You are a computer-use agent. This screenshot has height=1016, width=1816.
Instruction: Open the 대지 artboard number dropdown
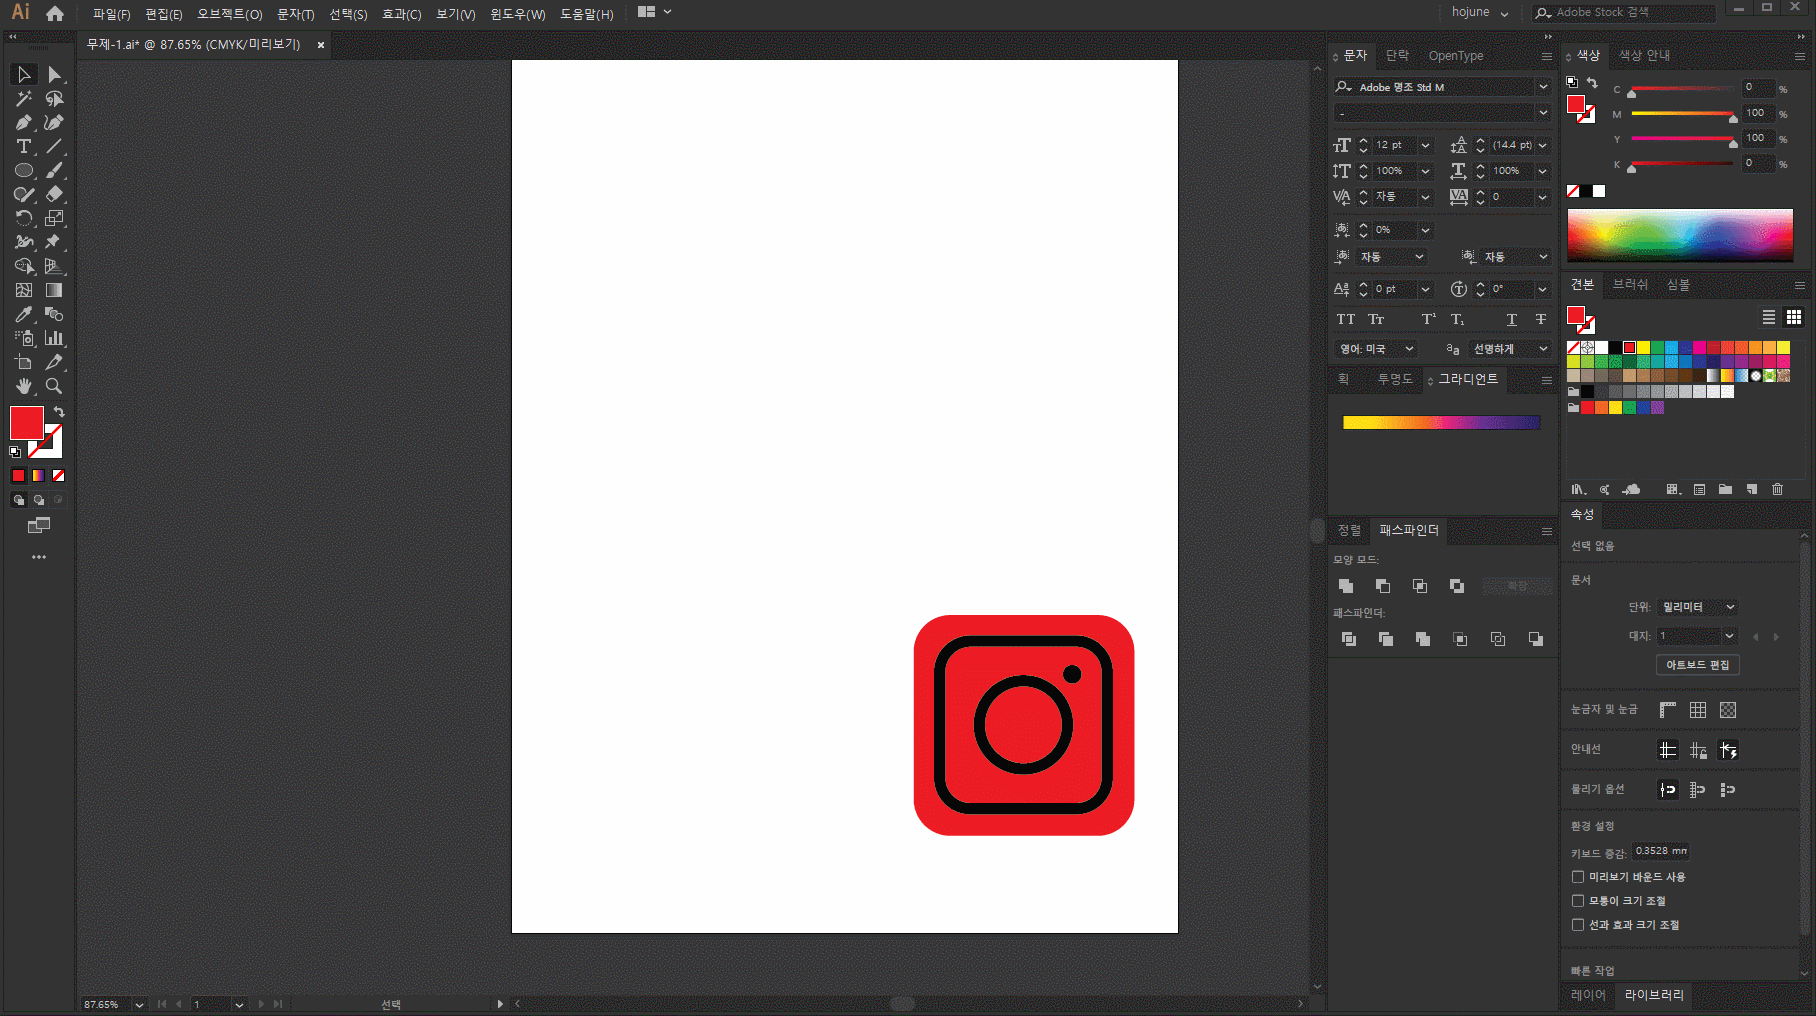[x=1729, y=636]
